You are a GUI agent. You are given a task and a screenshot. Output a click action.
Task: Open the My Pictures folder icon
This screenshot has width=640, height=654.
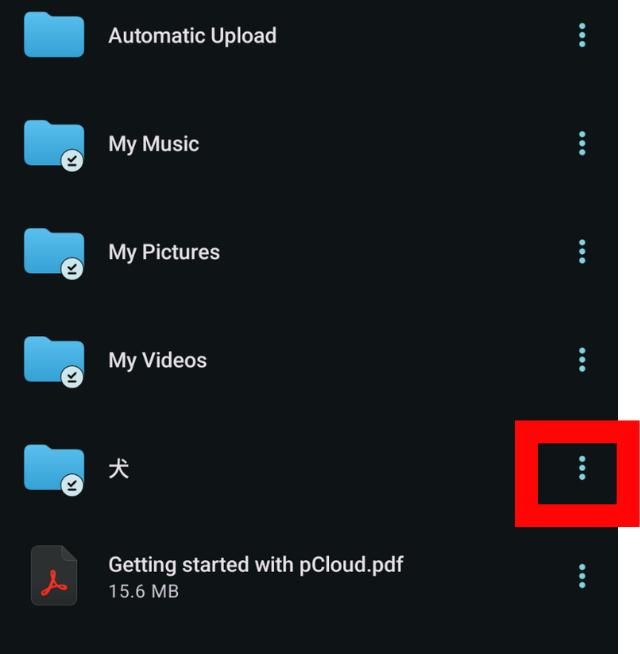pos(54,251)
